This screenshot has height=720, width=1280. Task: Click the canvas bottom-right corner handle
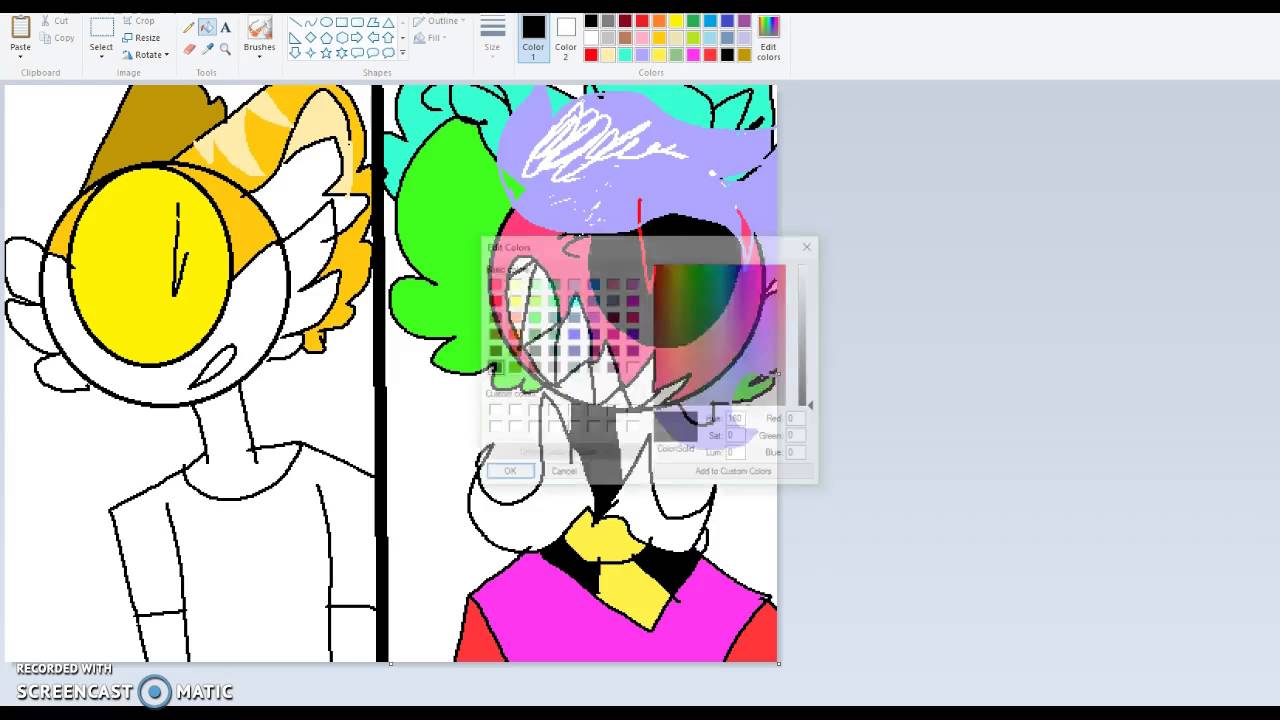click(779, 663)
